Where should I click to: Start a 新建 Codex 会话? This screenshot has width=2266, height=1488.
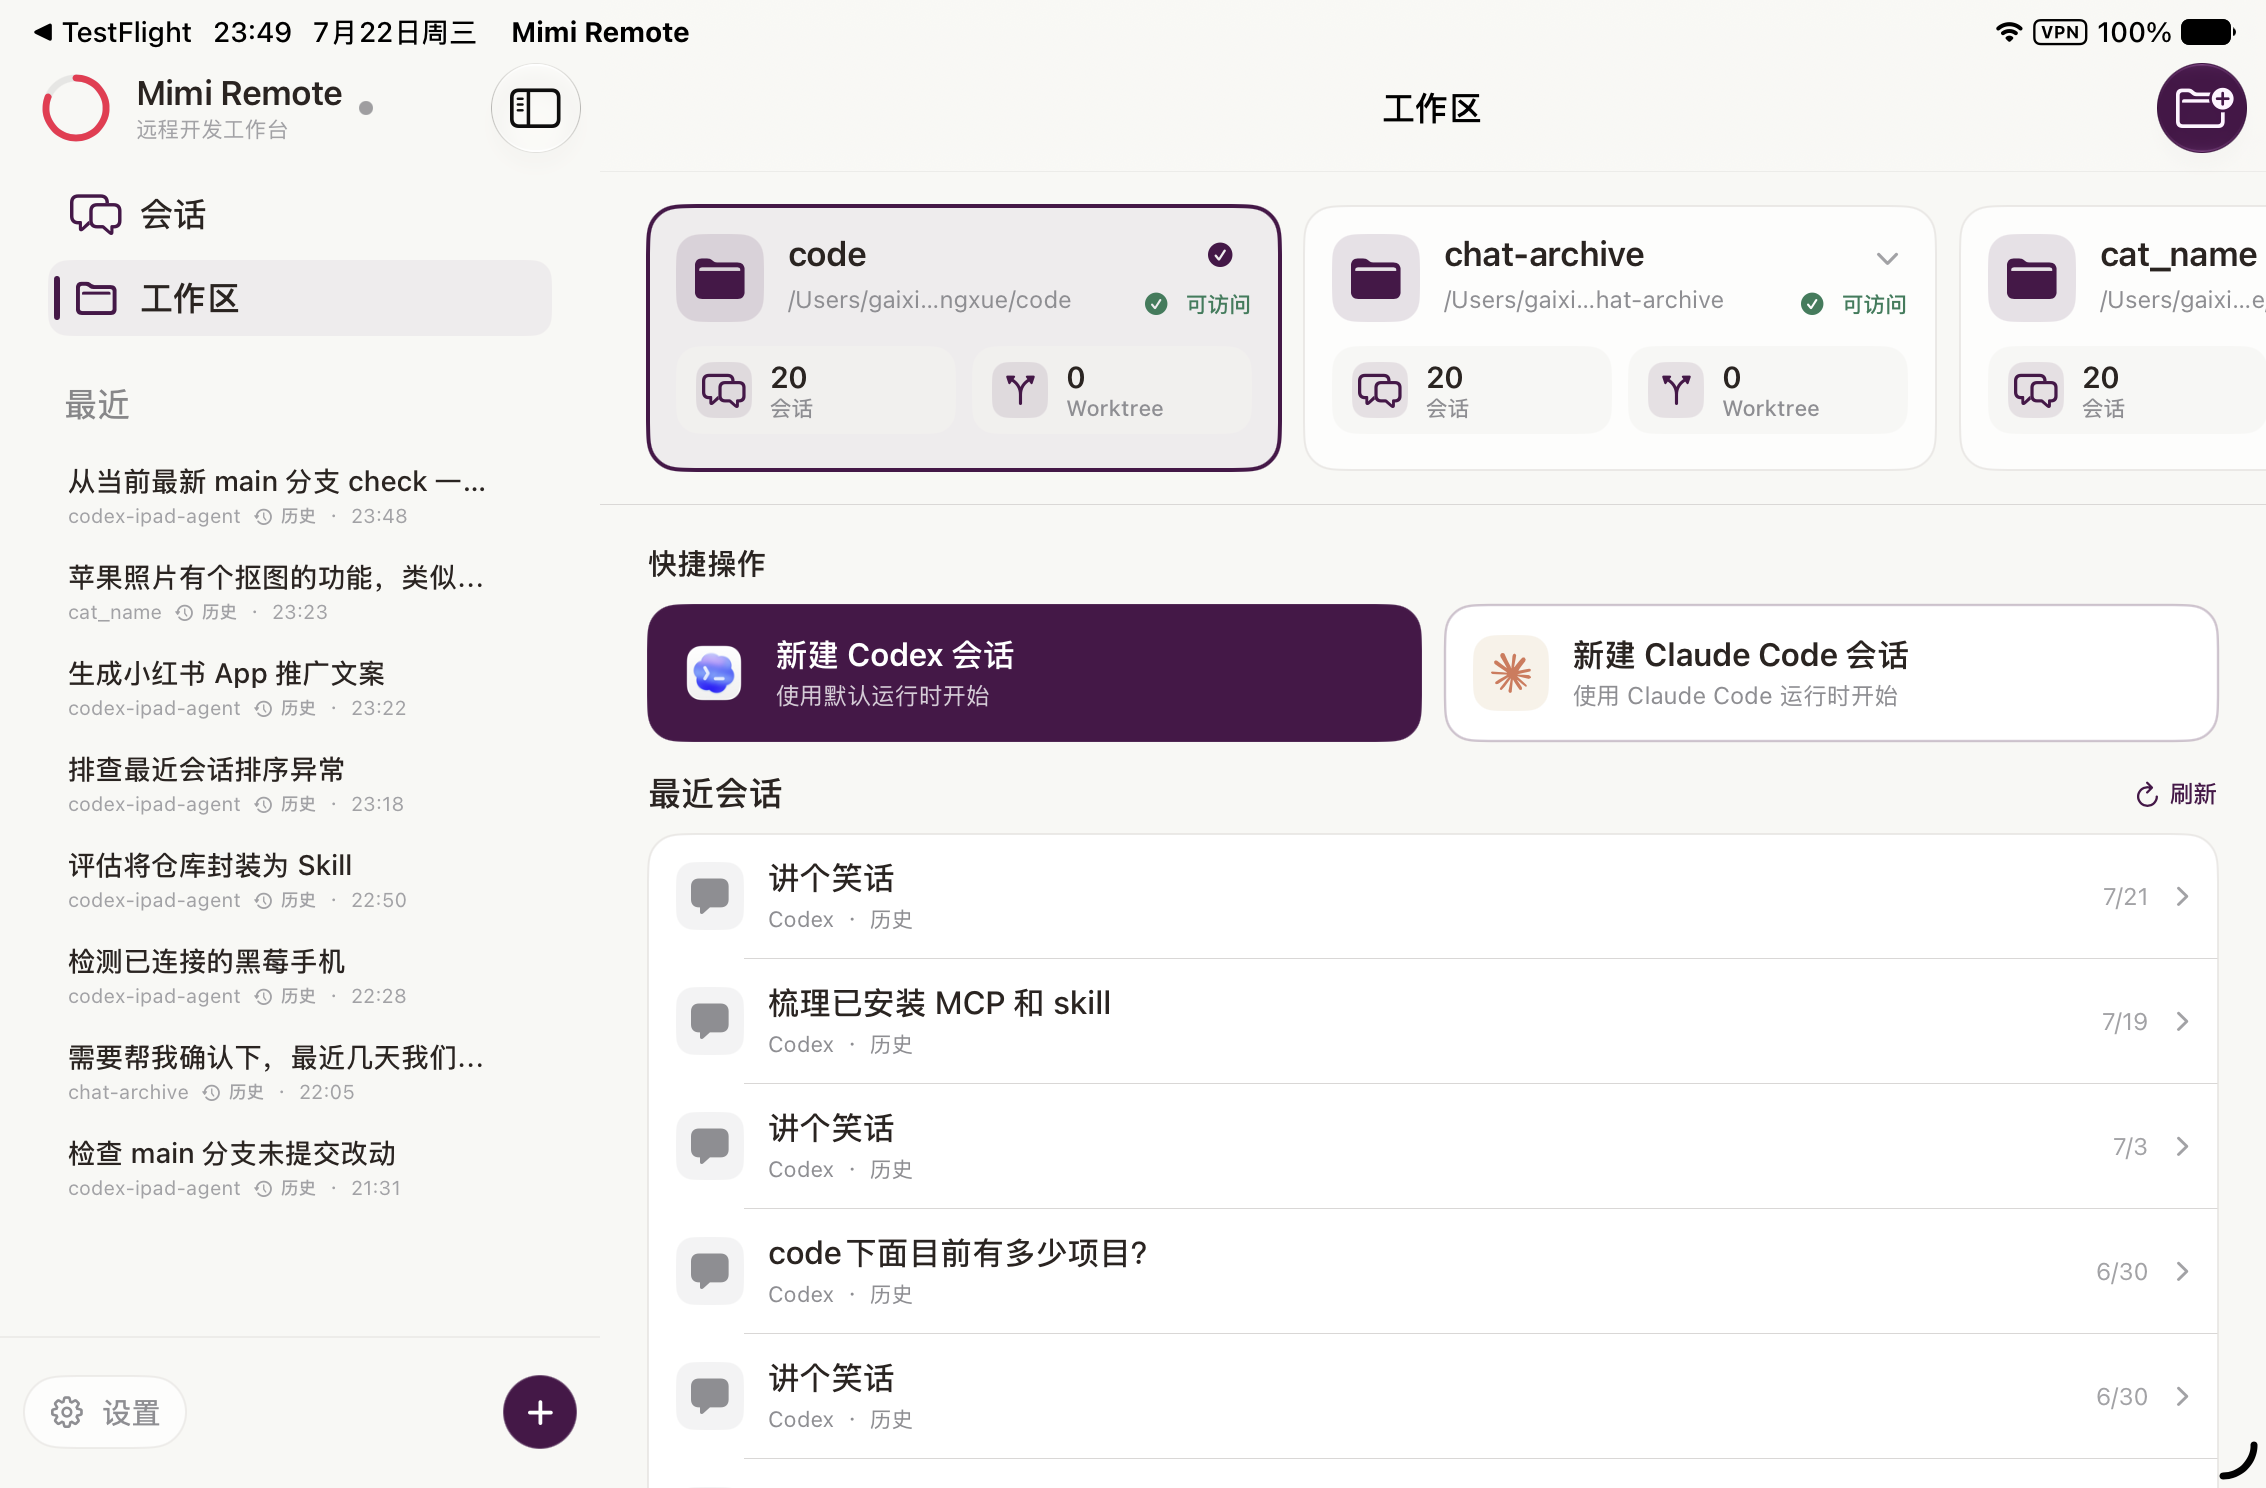pyautogui.click(x=1034, y=673)
